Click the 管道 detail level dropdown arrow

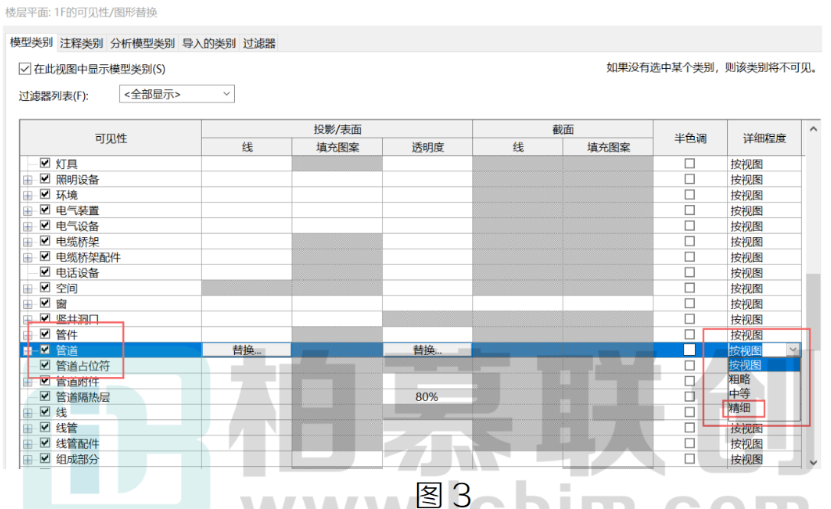pos(793,350)
